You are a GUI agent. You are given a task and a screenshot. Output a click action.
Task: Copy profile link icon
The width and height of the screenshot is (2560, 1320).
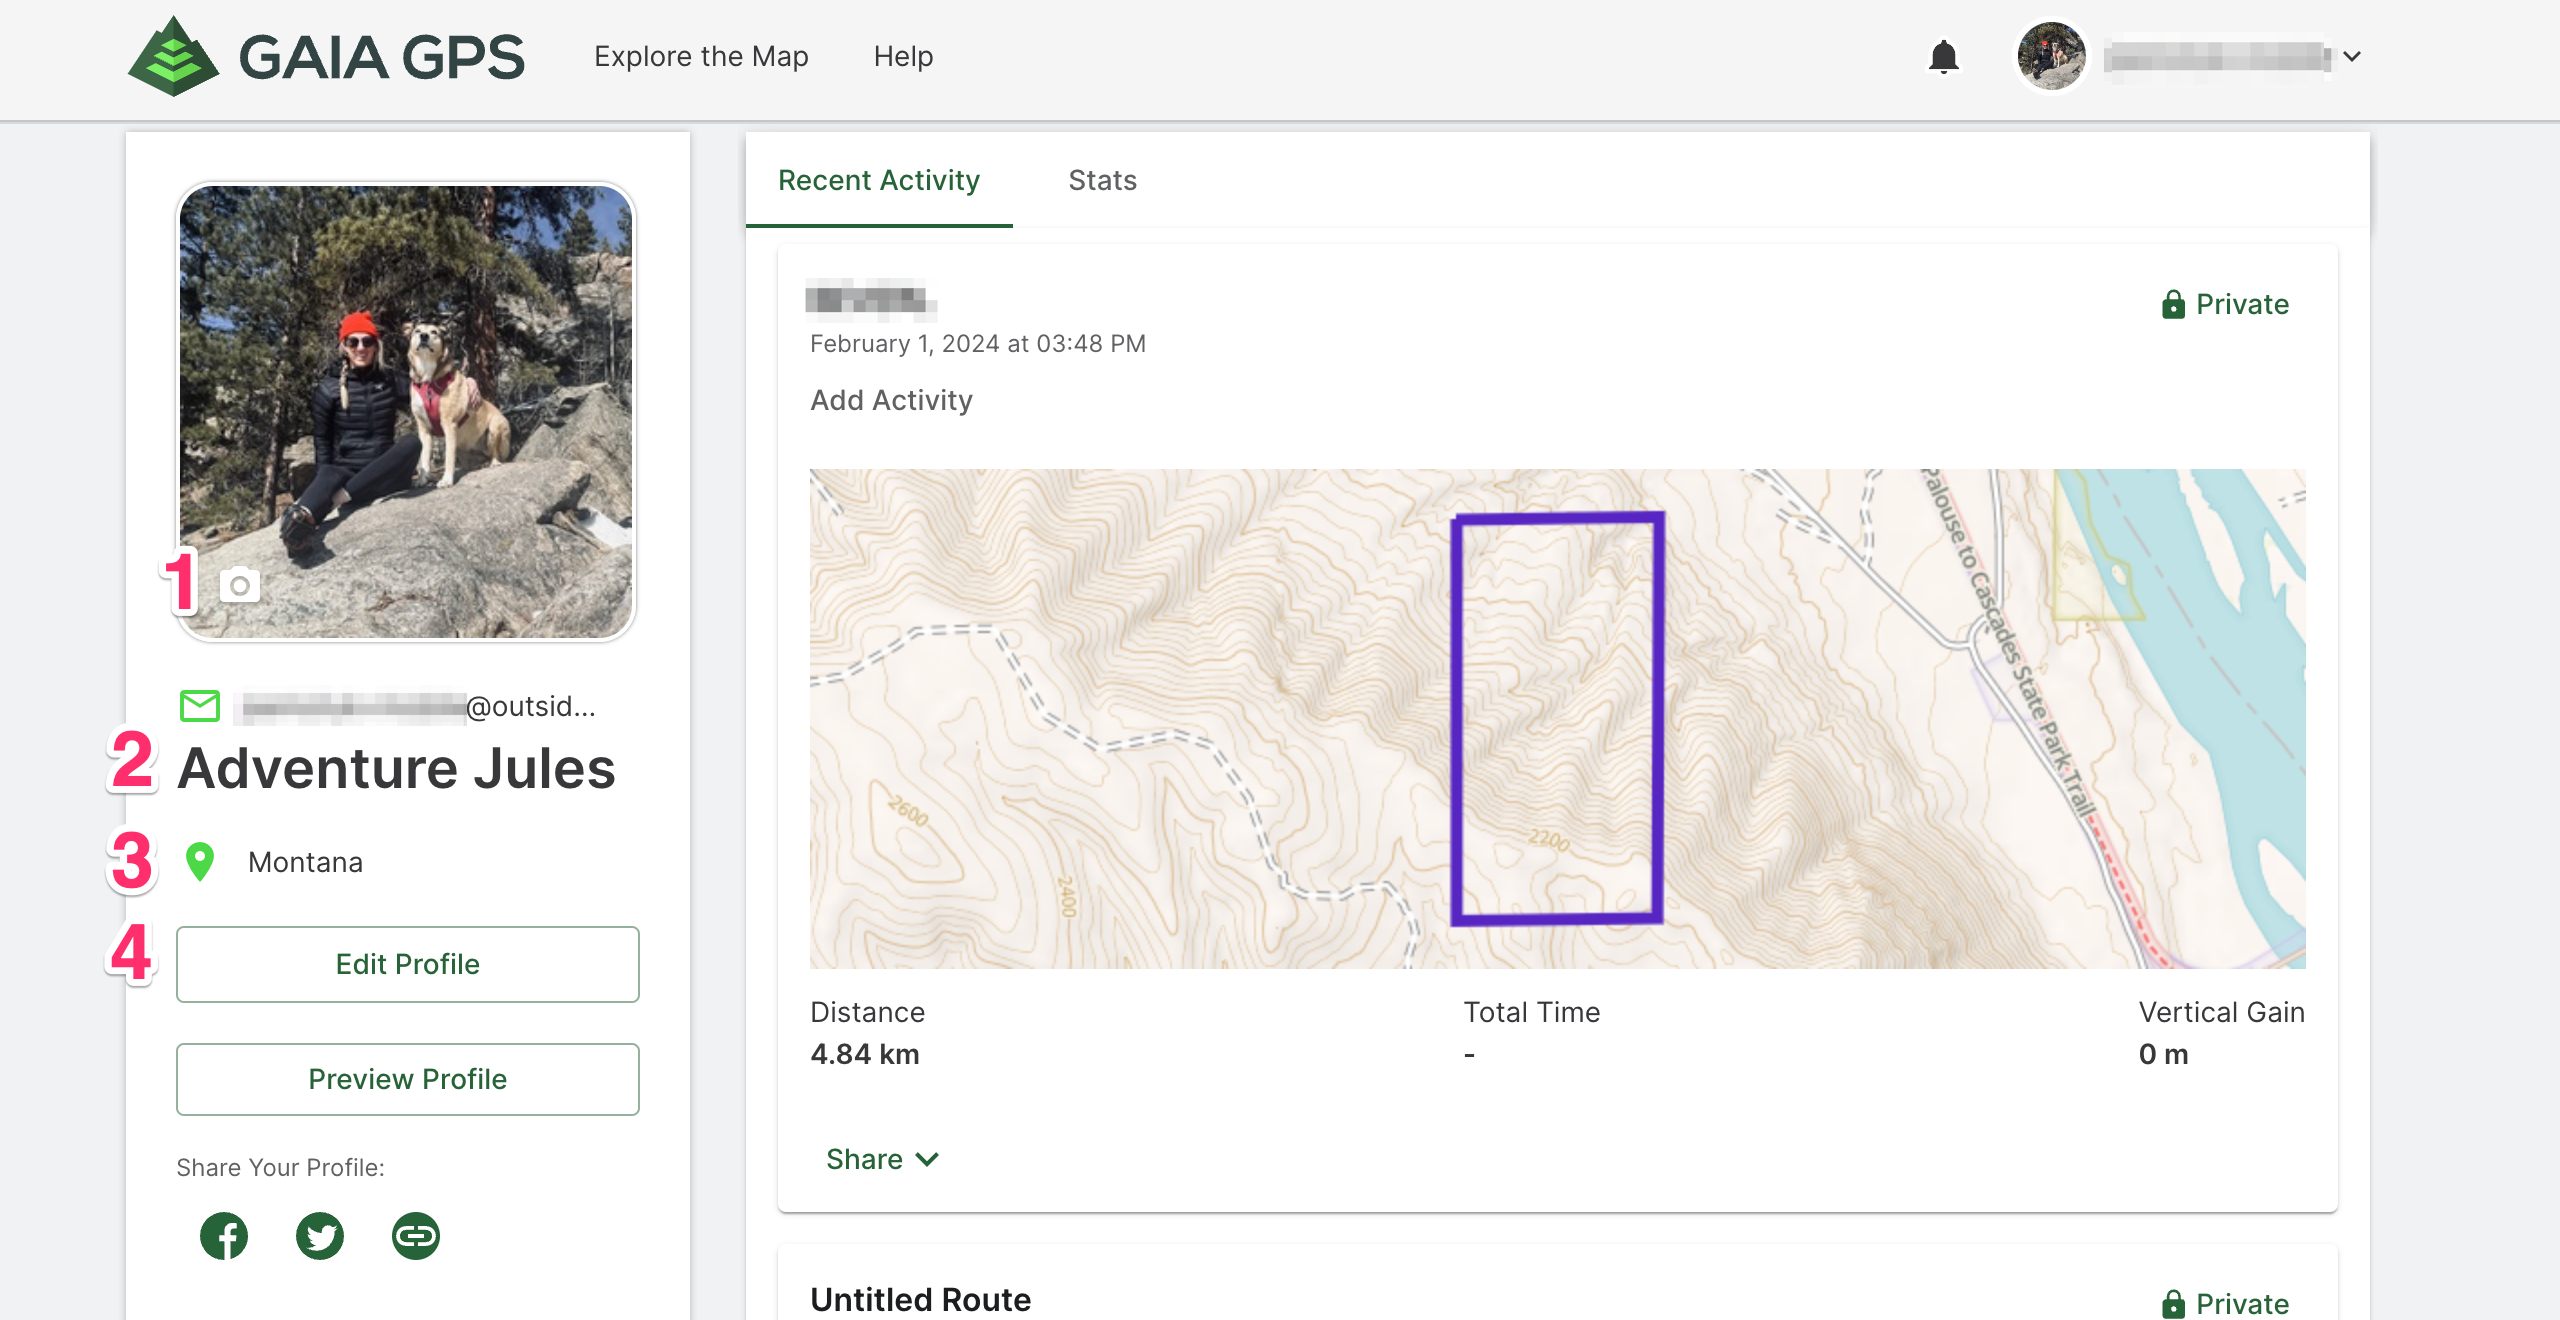(416, 1237)
